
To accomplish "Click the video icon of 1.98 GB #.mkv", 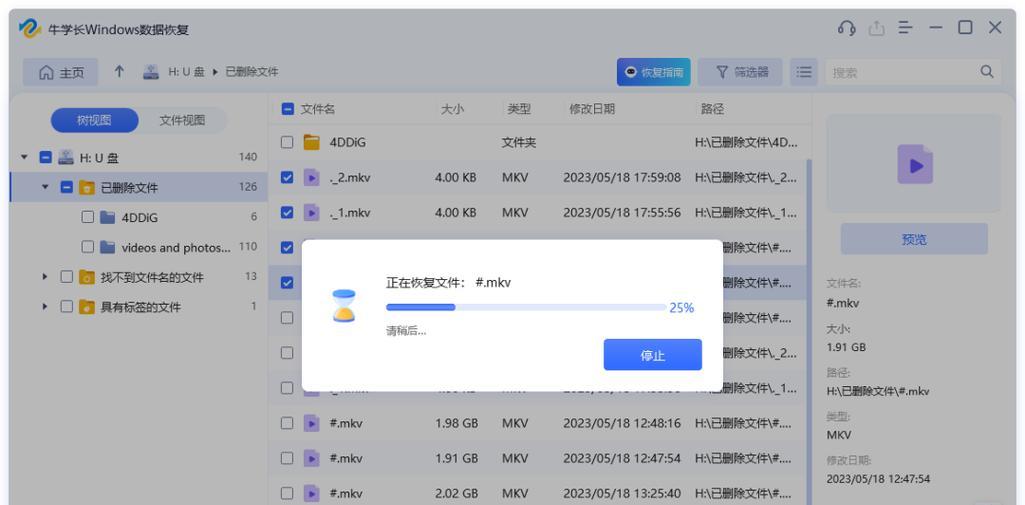I will tap(312, 423).
